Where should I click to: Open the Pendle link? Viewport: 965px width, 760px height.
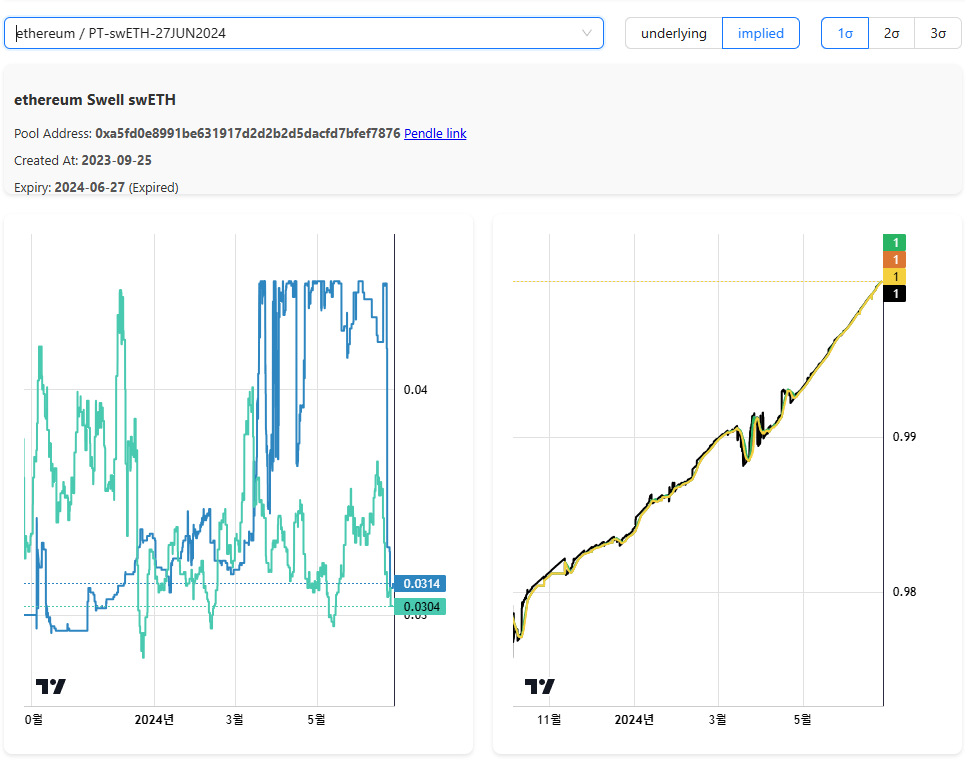[x=435, y=134]
